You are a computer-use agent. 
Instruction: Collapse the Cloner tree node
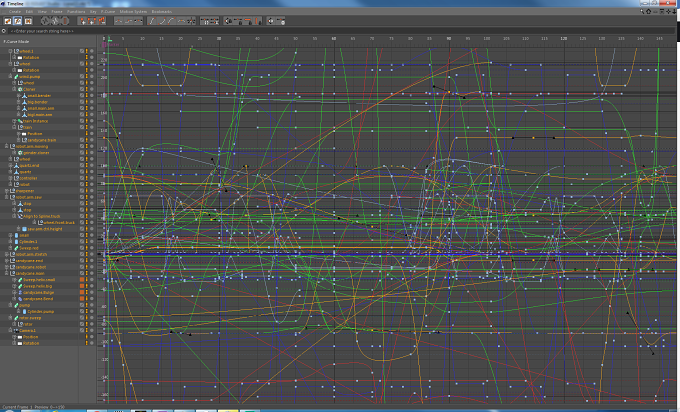14,89
